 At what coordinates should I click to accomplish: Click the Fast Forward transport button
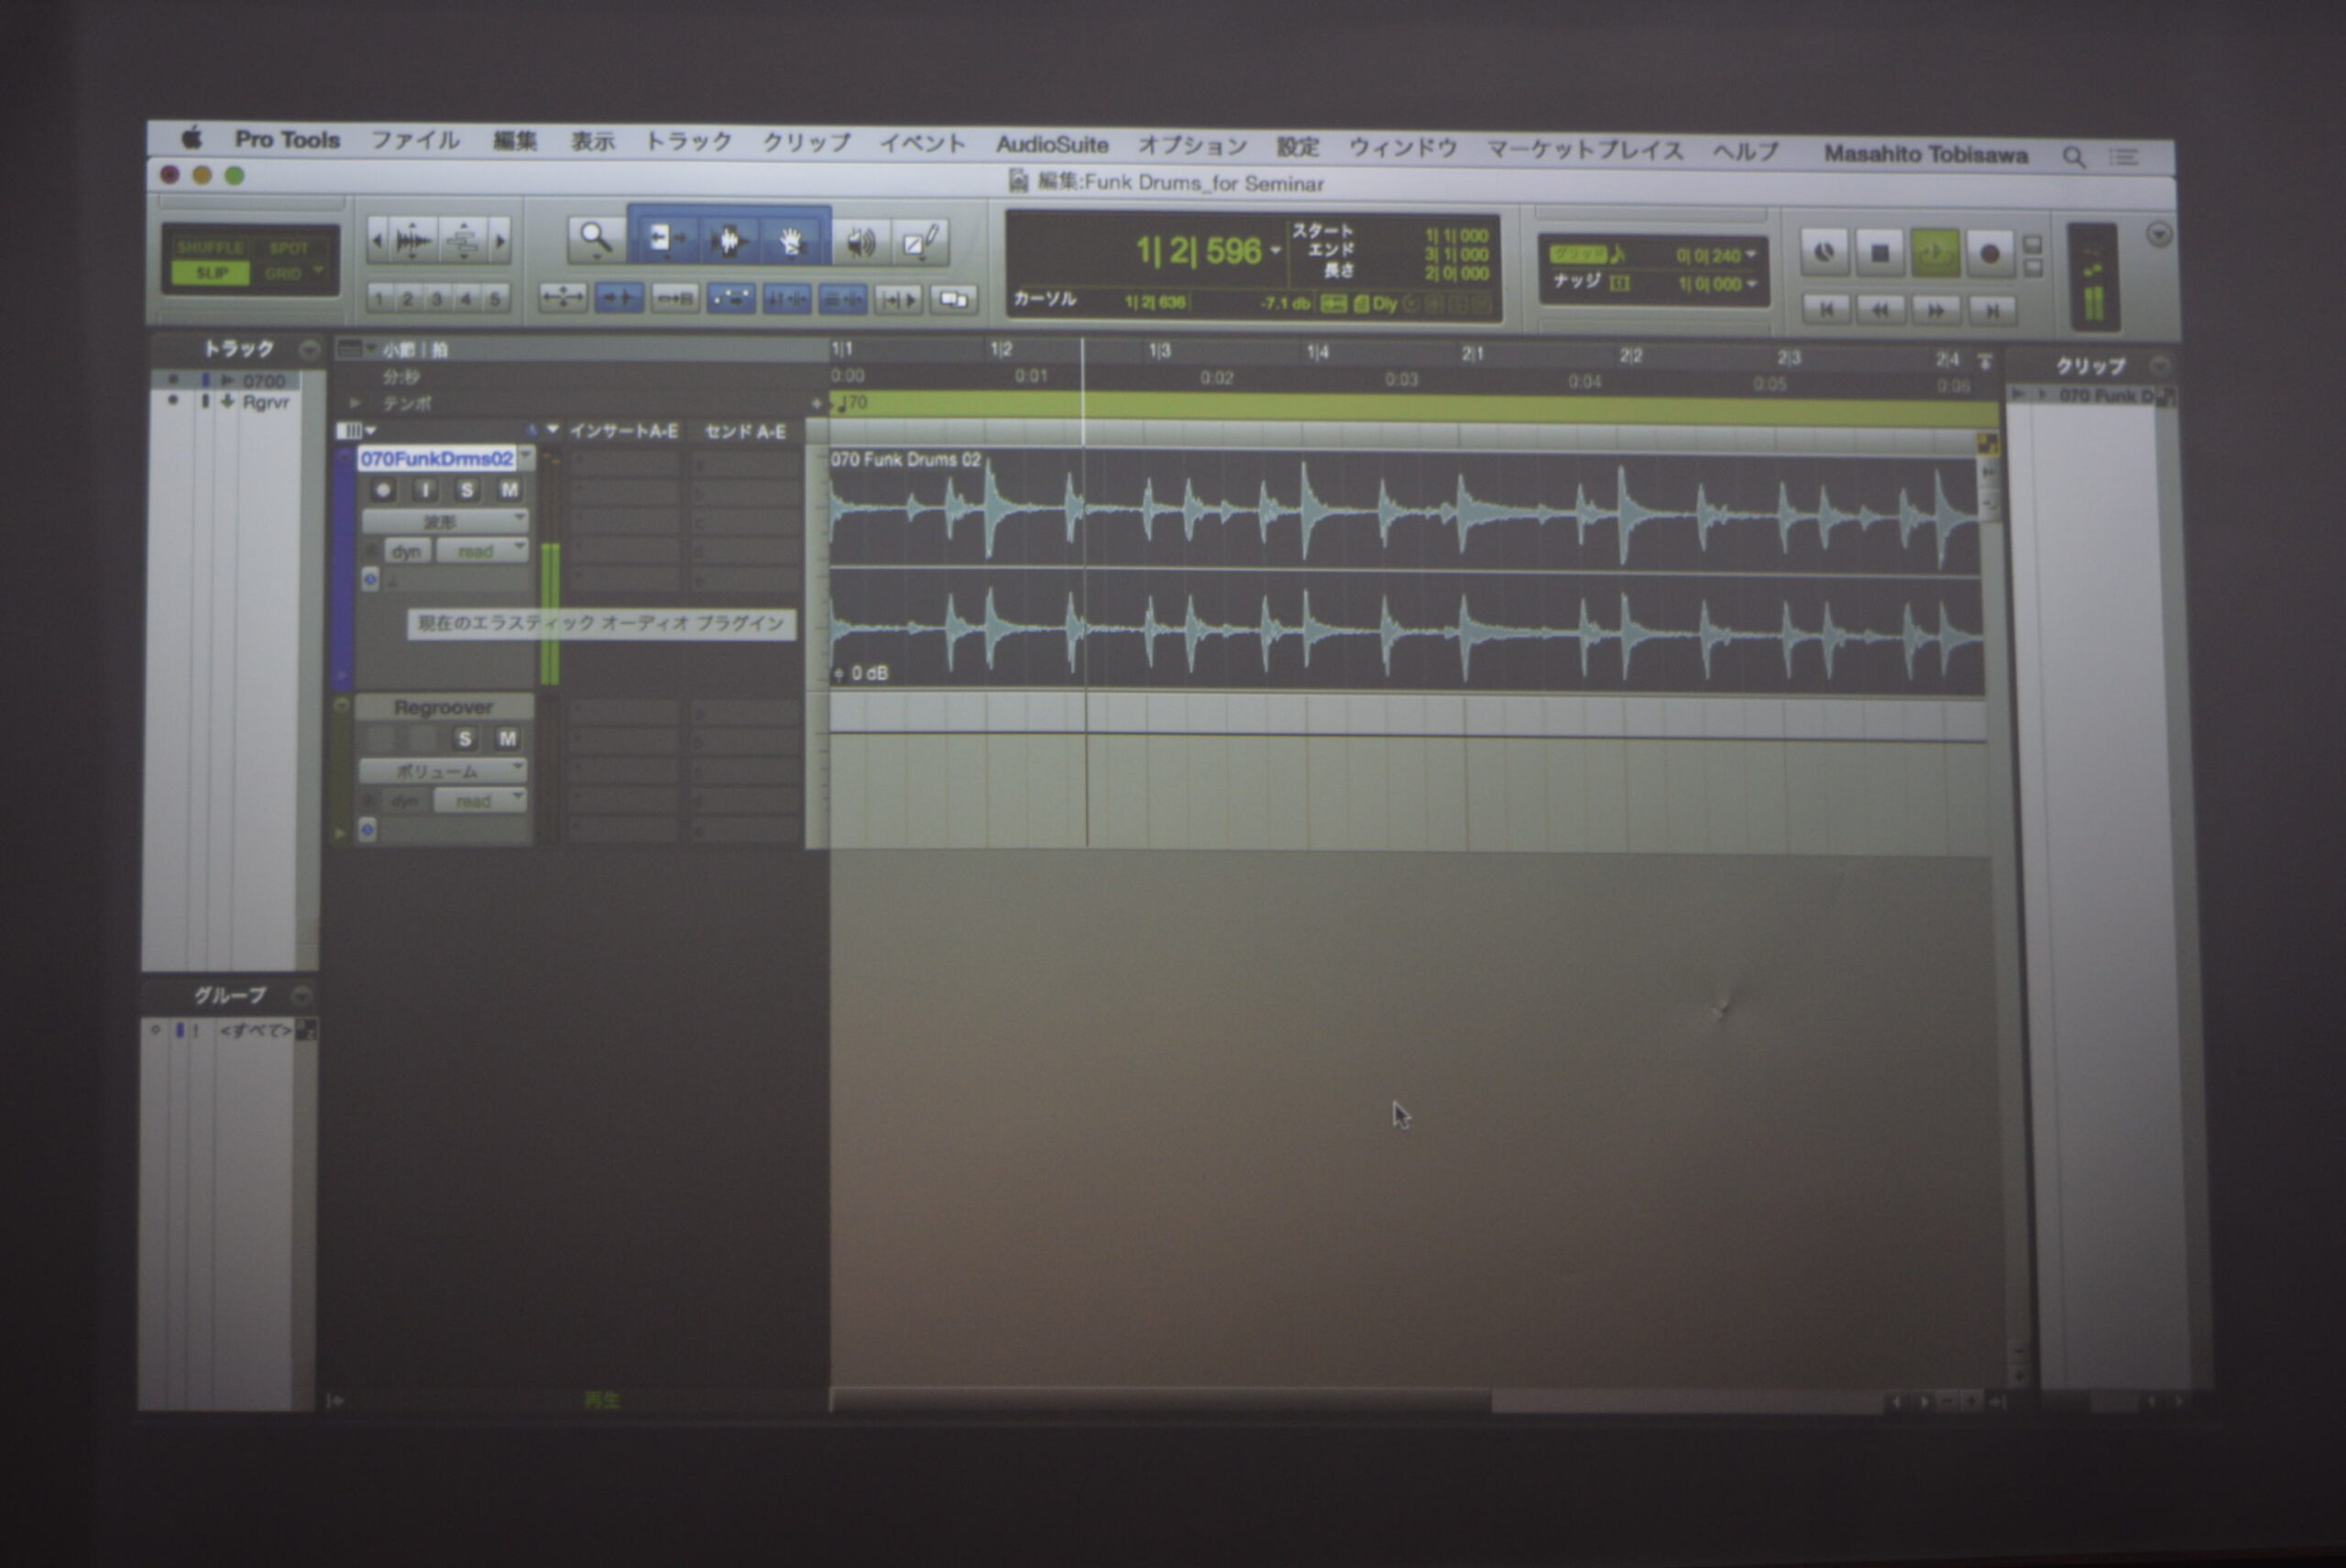(x=1936, y=311)
